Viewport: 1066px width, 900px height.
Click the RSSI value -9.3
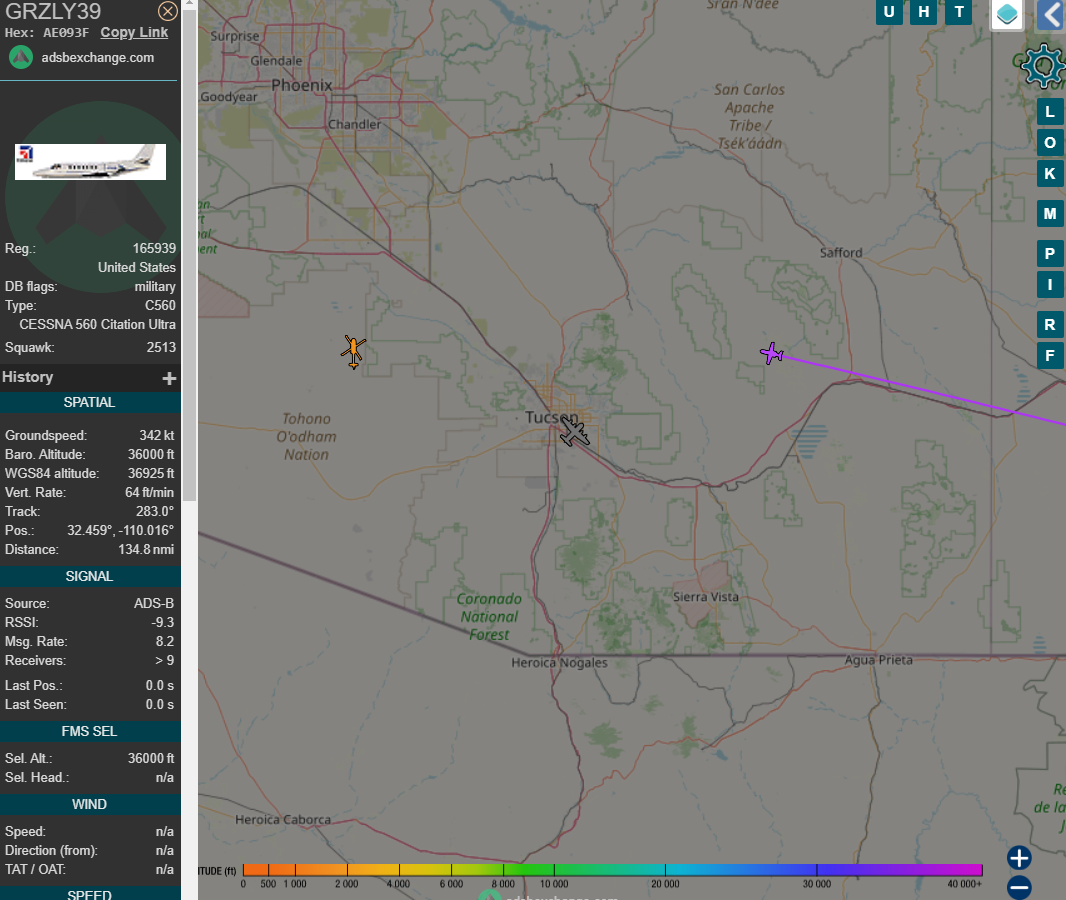tap(162, 623)
